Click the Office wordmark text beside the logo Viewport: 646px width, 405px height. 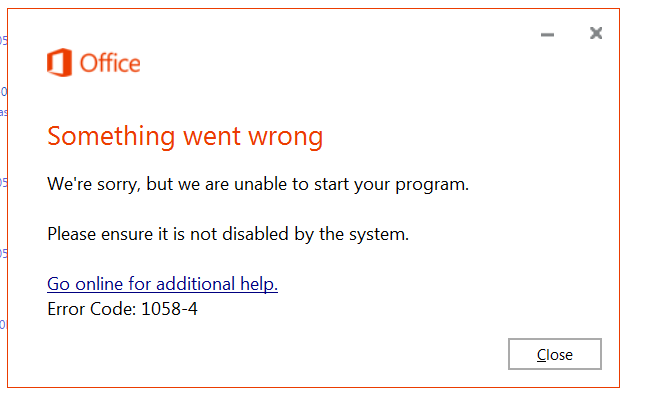(x=110, y=63)
